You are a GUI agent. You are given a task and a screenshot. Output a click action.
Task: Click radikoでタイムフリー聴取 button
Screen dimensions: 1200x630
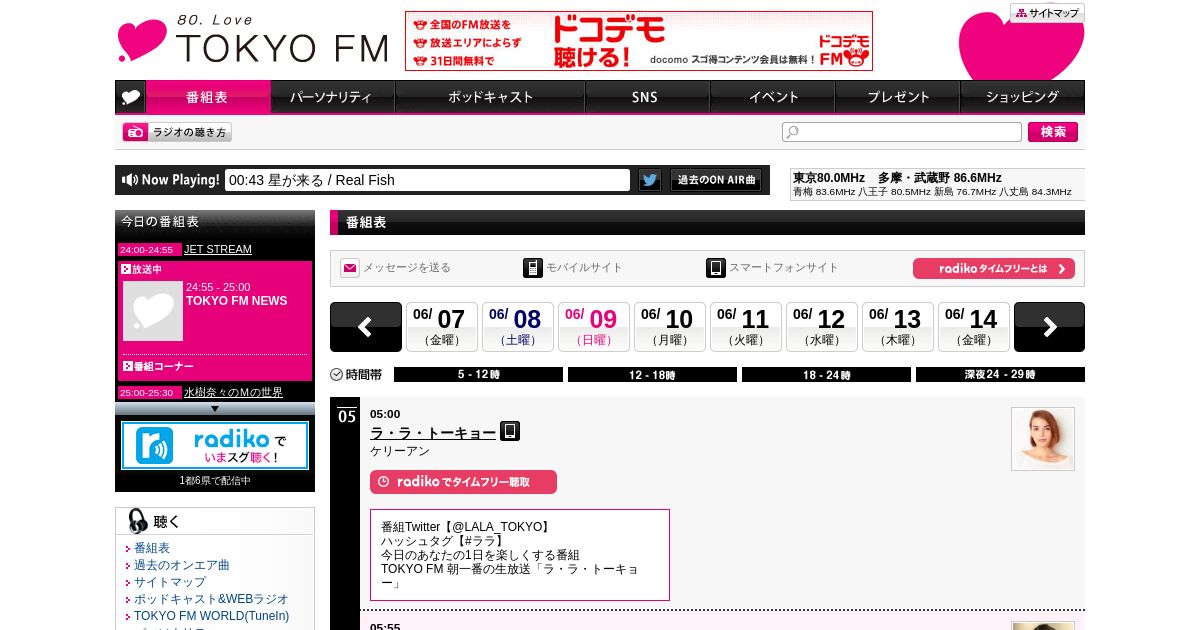(463, 482)
